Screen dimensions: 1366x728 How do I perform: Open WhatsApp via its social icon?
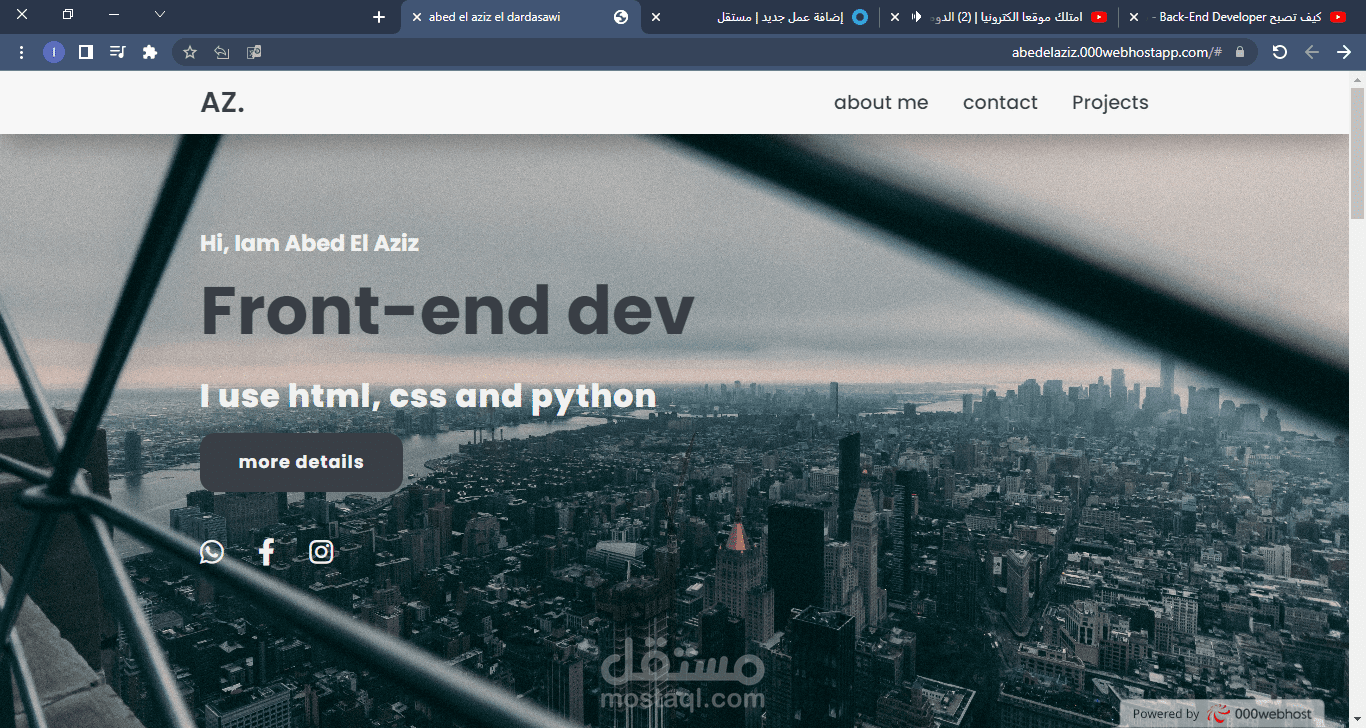pos(211,551)
